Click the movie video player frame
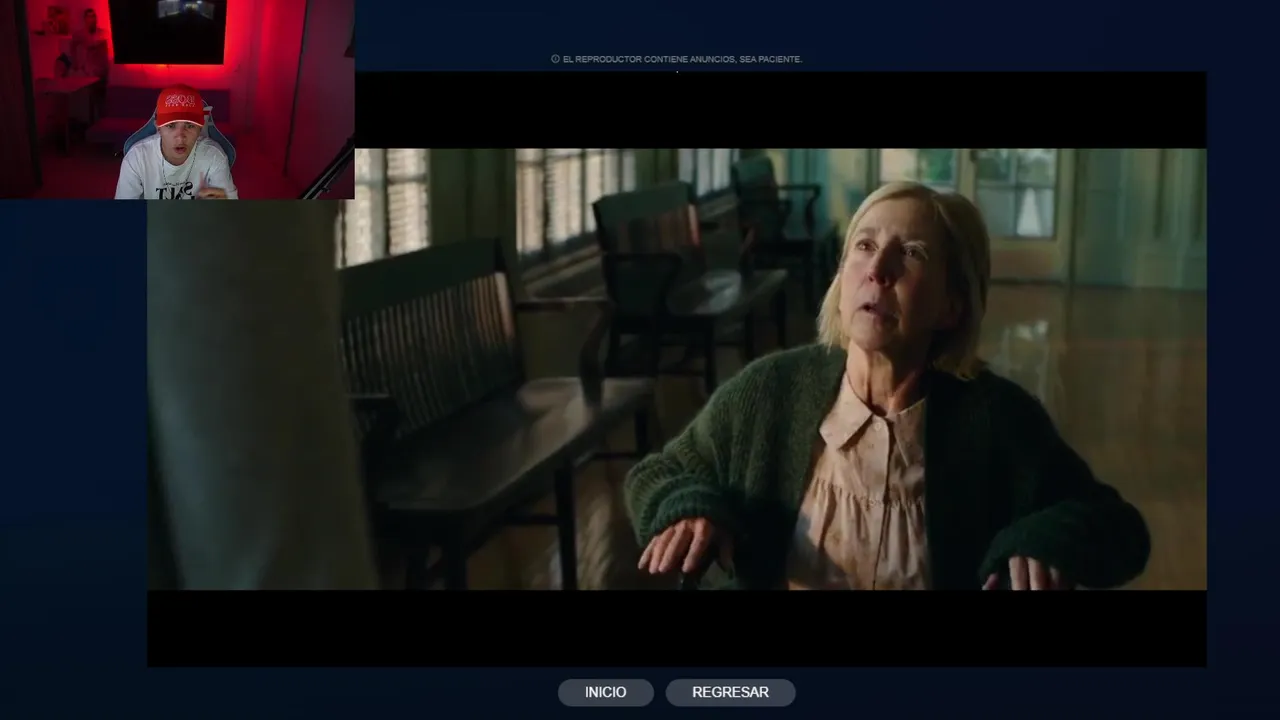Viewport: 1280px width, 720px height. tap(677, 369)
